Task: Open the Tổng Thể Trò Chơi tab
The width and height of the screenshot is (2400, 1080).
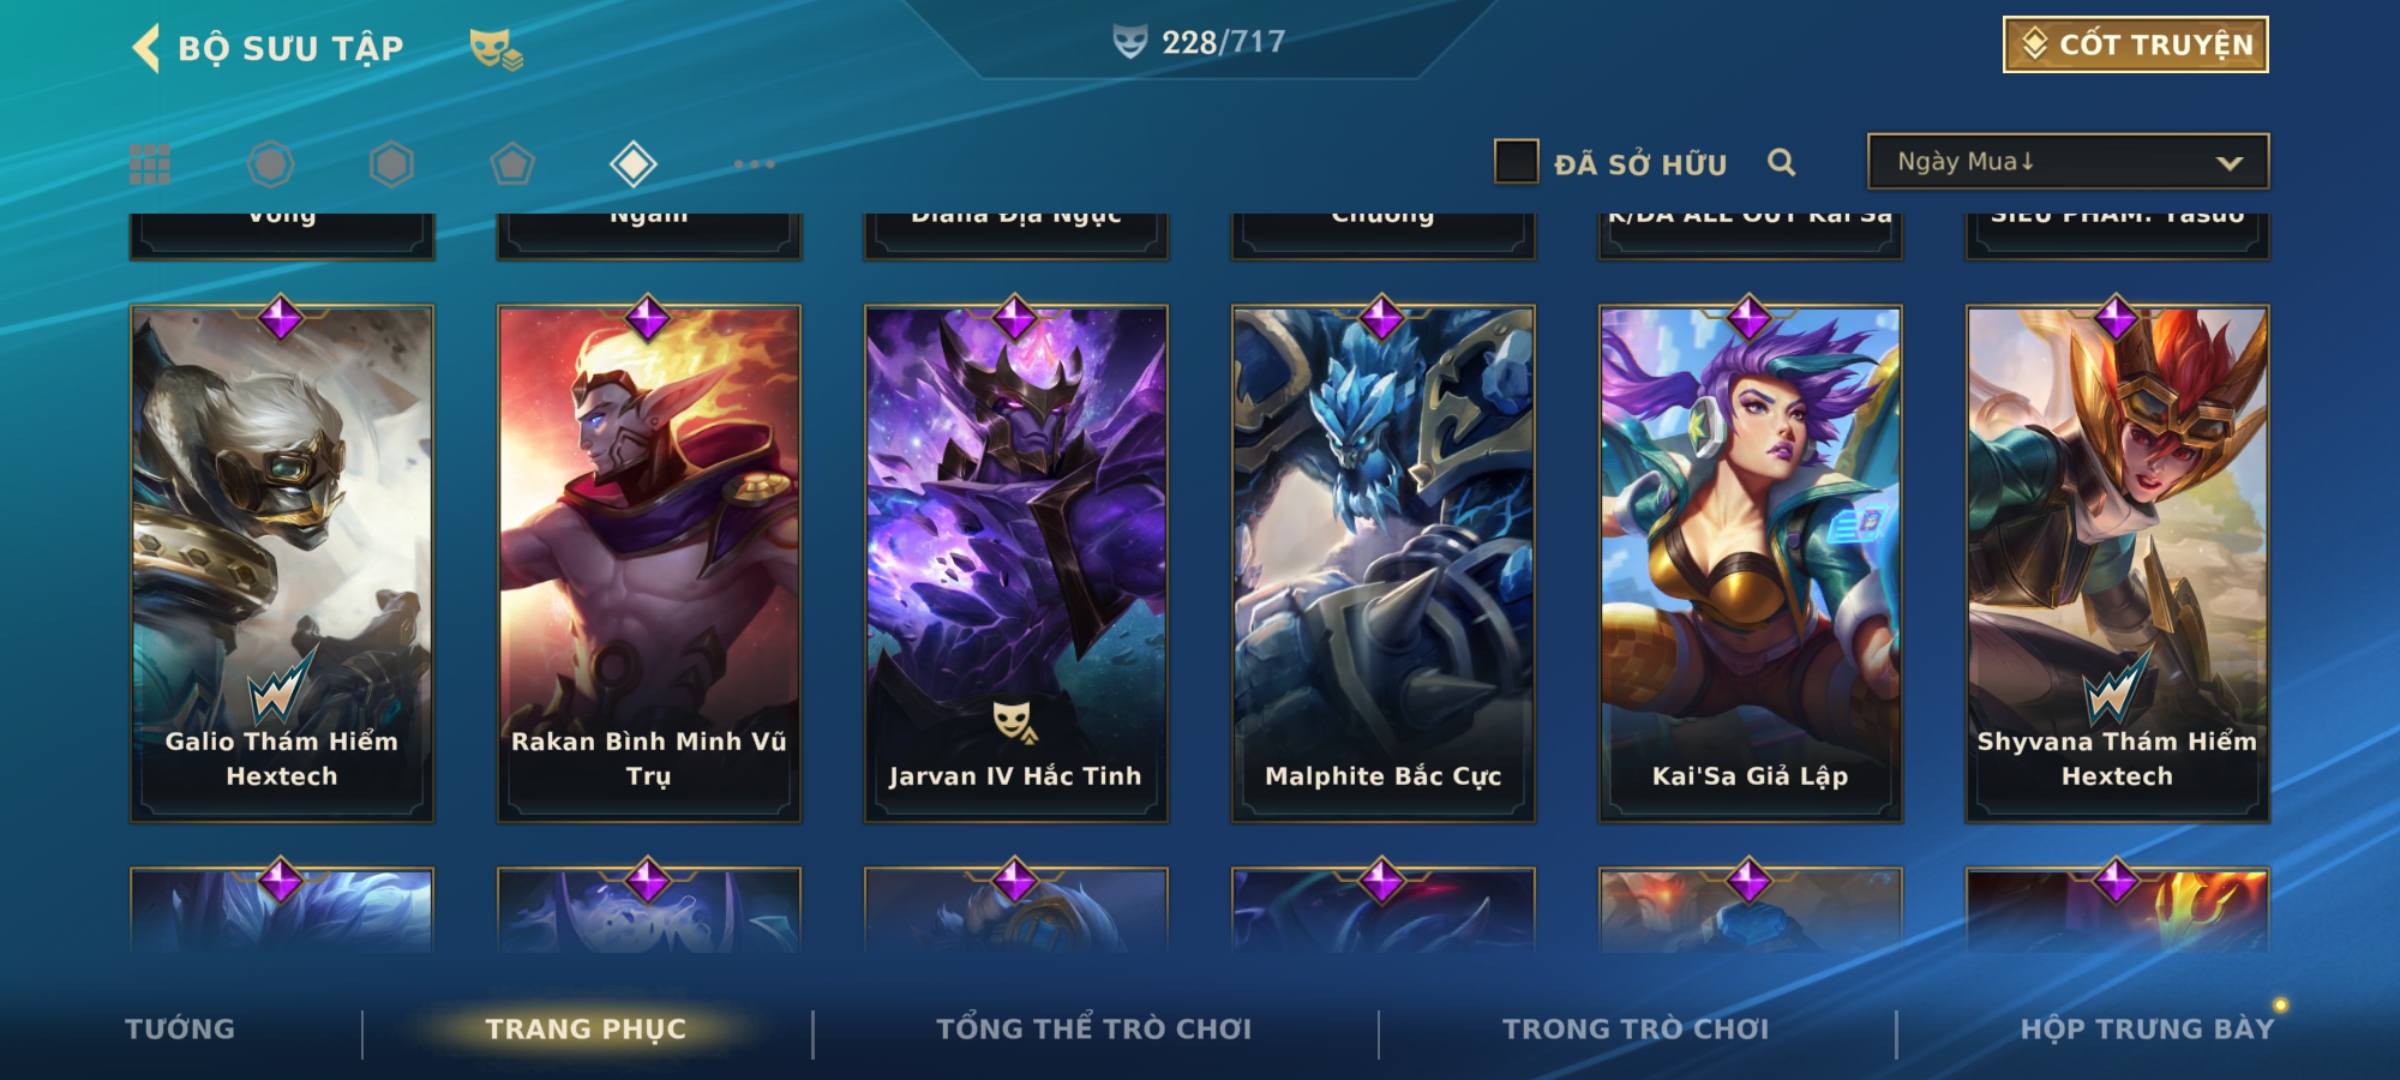Action: pyautogui.click(x=1094, y=1029)
